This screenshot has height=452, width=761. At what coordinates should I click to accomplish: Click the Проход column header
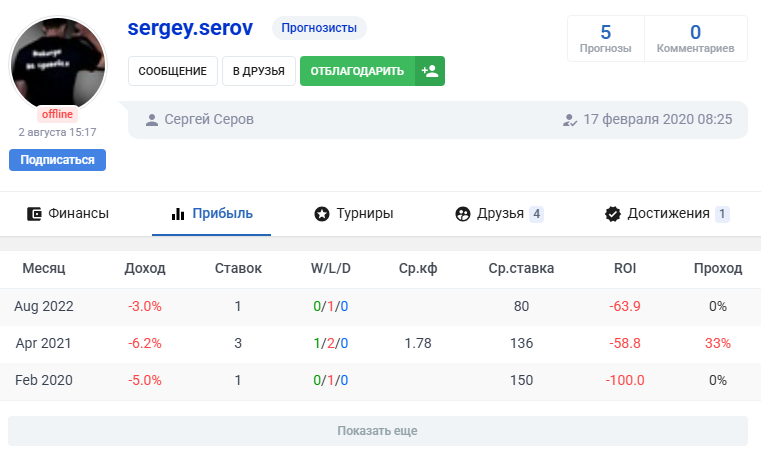pos(718,268)
